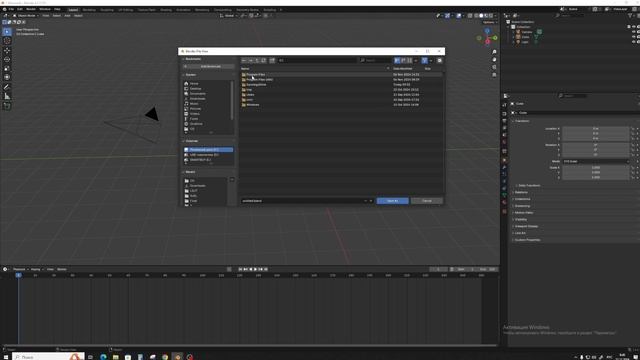
Task: Switch to the Modeling workspace tab
Action: click(89, 10)
